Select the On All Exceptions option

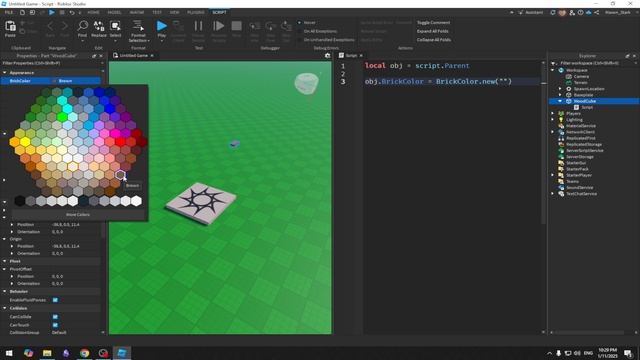317,31
